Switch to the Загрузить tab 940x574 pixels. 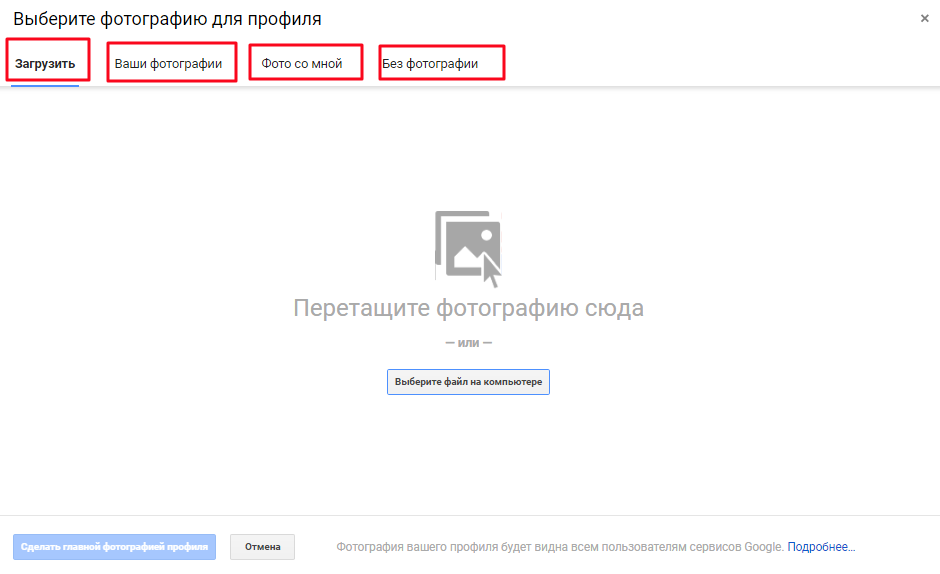tap(45, 64)
